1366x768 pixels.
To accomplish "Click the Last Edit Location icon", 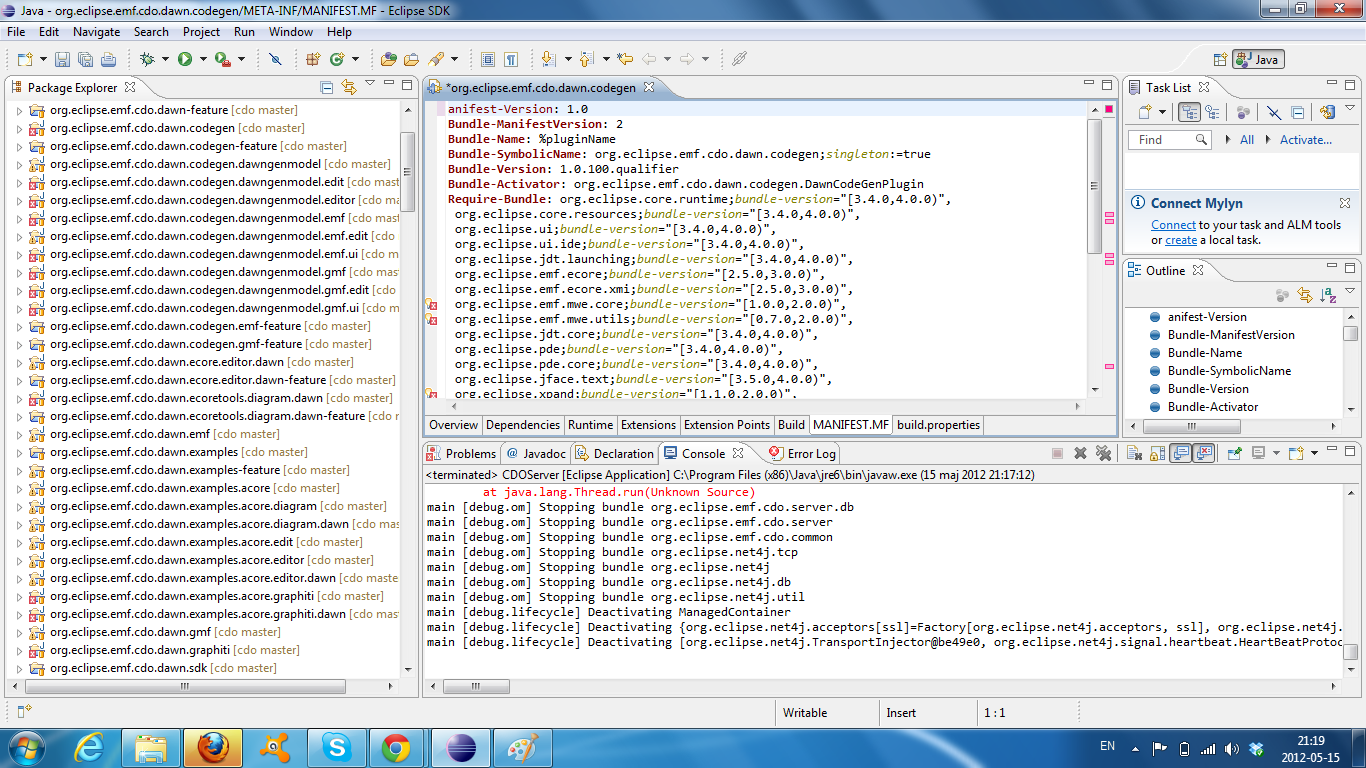I will pos(625,59).
